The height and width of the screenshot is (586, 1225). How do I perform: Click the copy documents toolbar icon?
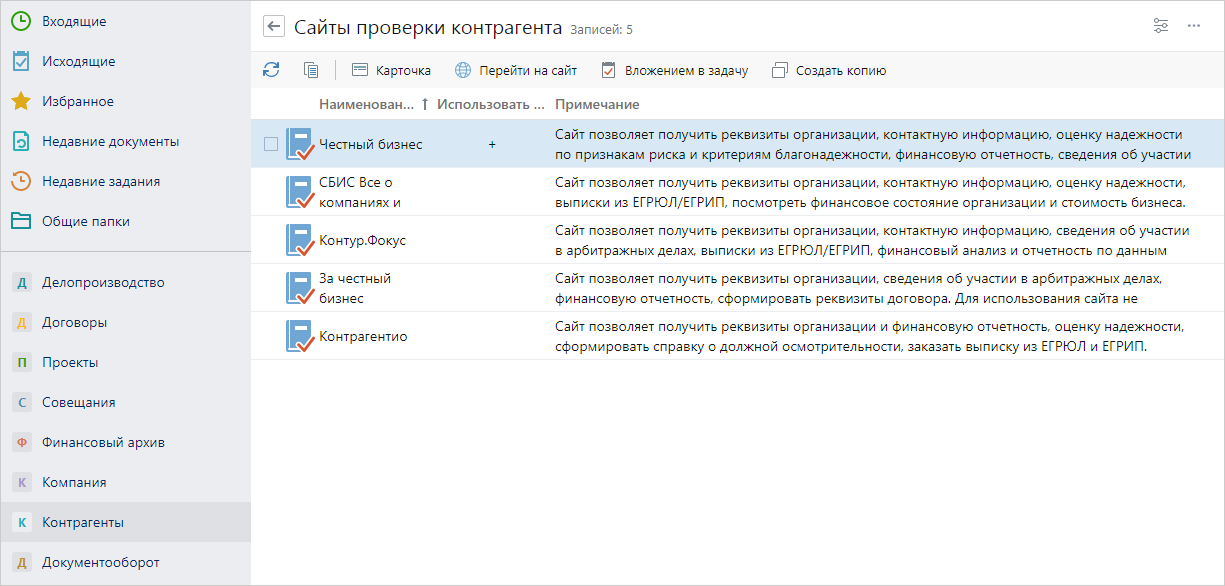pyautogui.click(x=311, y=70)
